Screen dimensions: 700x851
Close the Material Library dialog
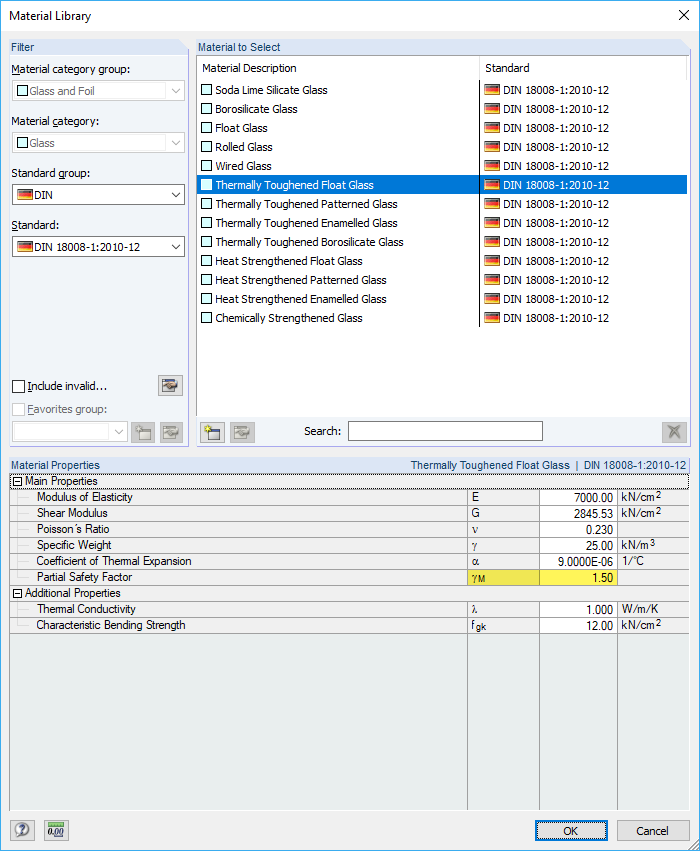684,15
